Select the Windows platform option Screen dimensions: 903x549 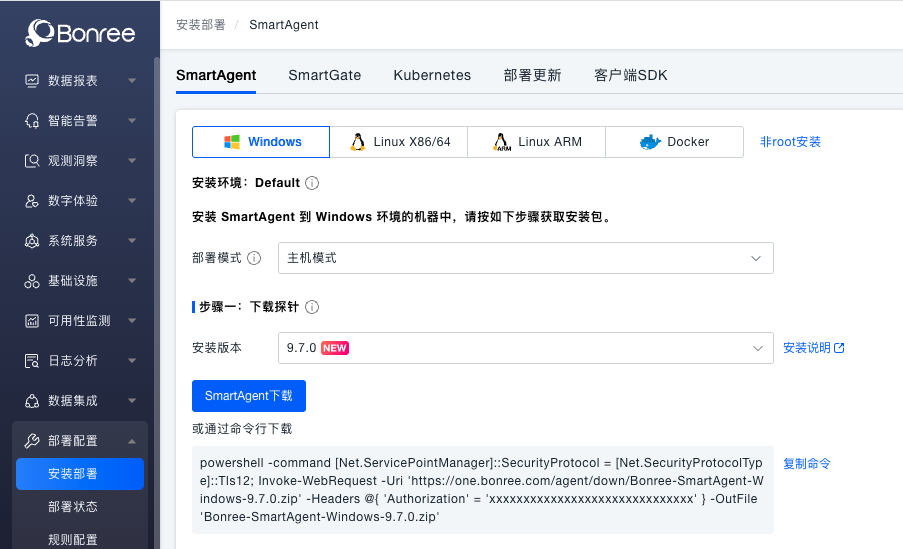(x=261, y=142)
